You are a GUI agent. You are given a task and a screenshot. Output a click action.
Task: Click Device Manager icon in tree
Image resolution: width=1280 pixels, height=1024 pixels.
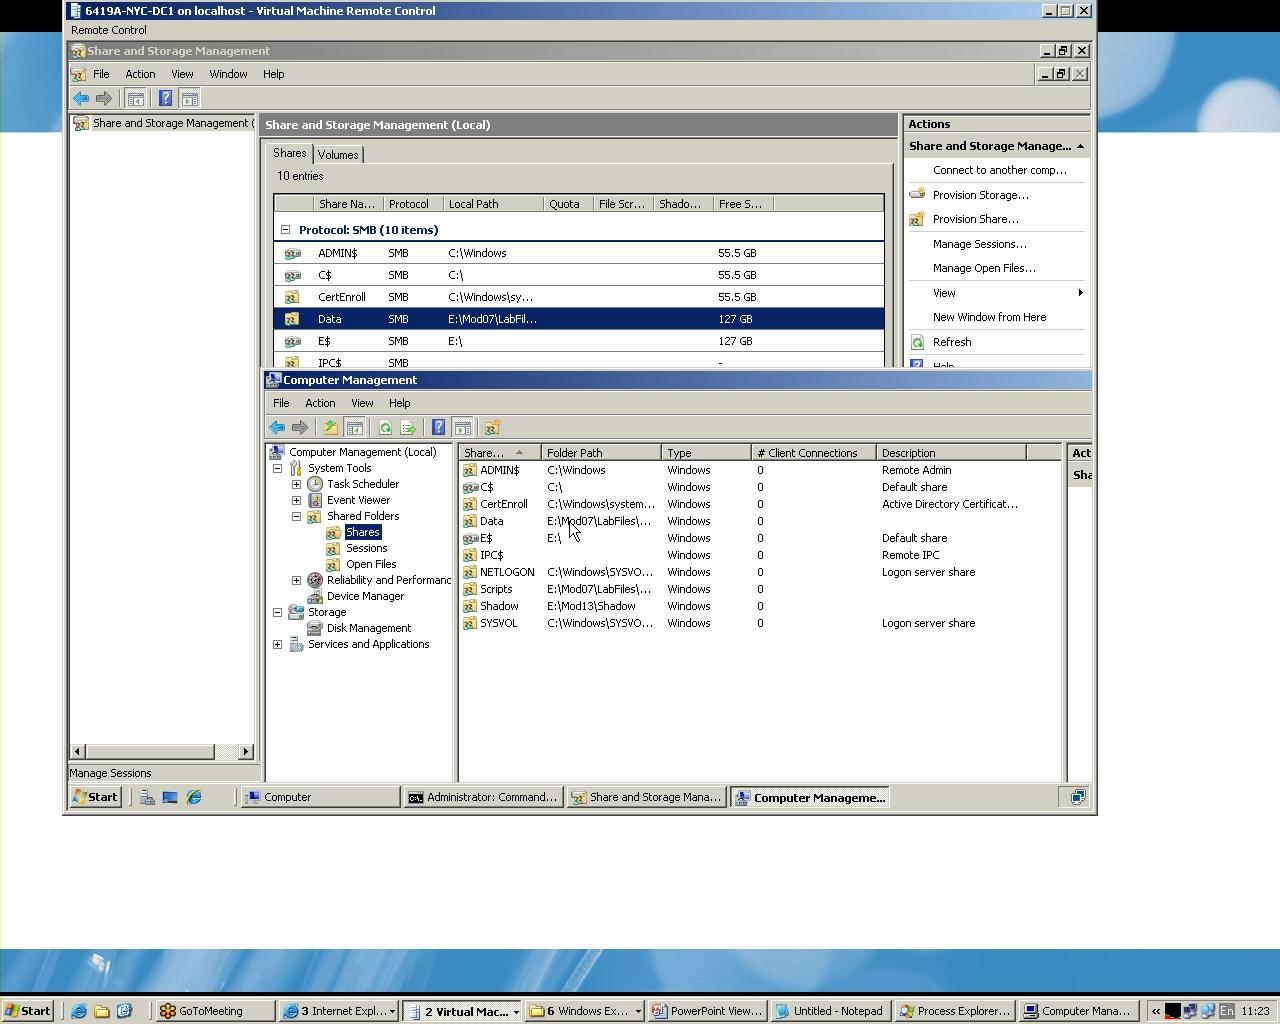315,596
